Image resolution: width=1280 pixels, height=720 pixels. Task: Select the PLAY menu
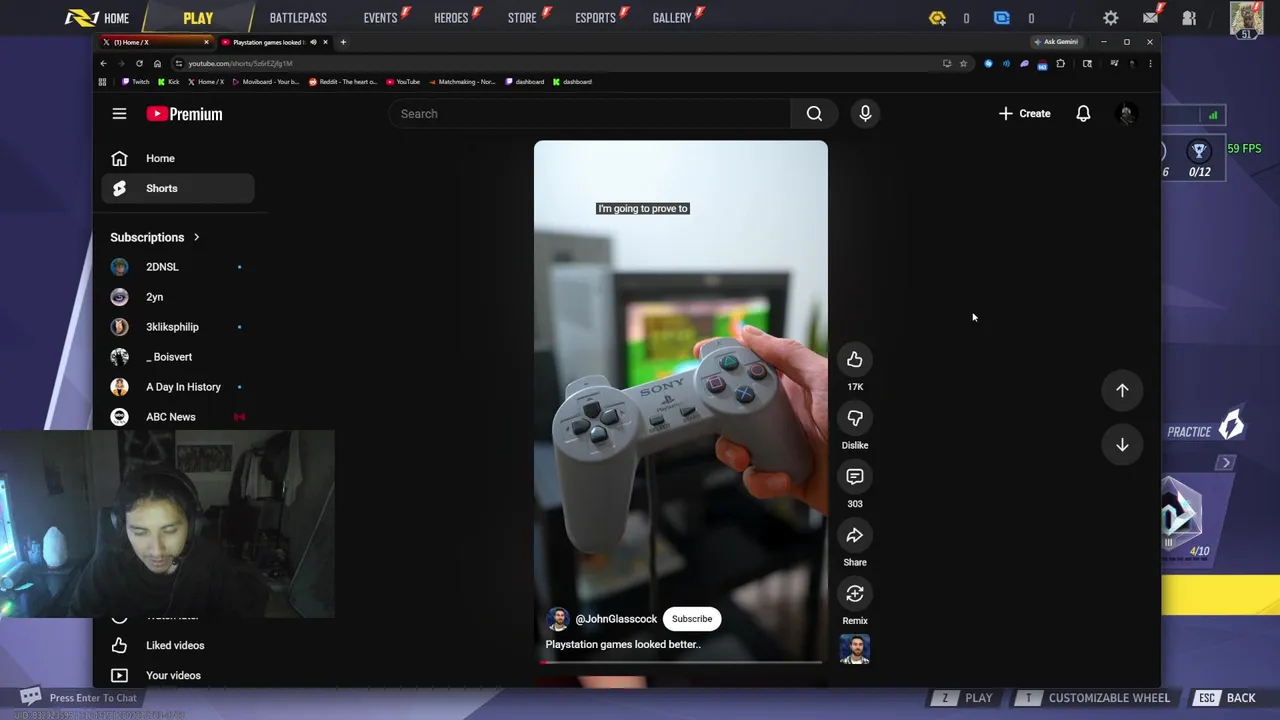coord(198,18)
